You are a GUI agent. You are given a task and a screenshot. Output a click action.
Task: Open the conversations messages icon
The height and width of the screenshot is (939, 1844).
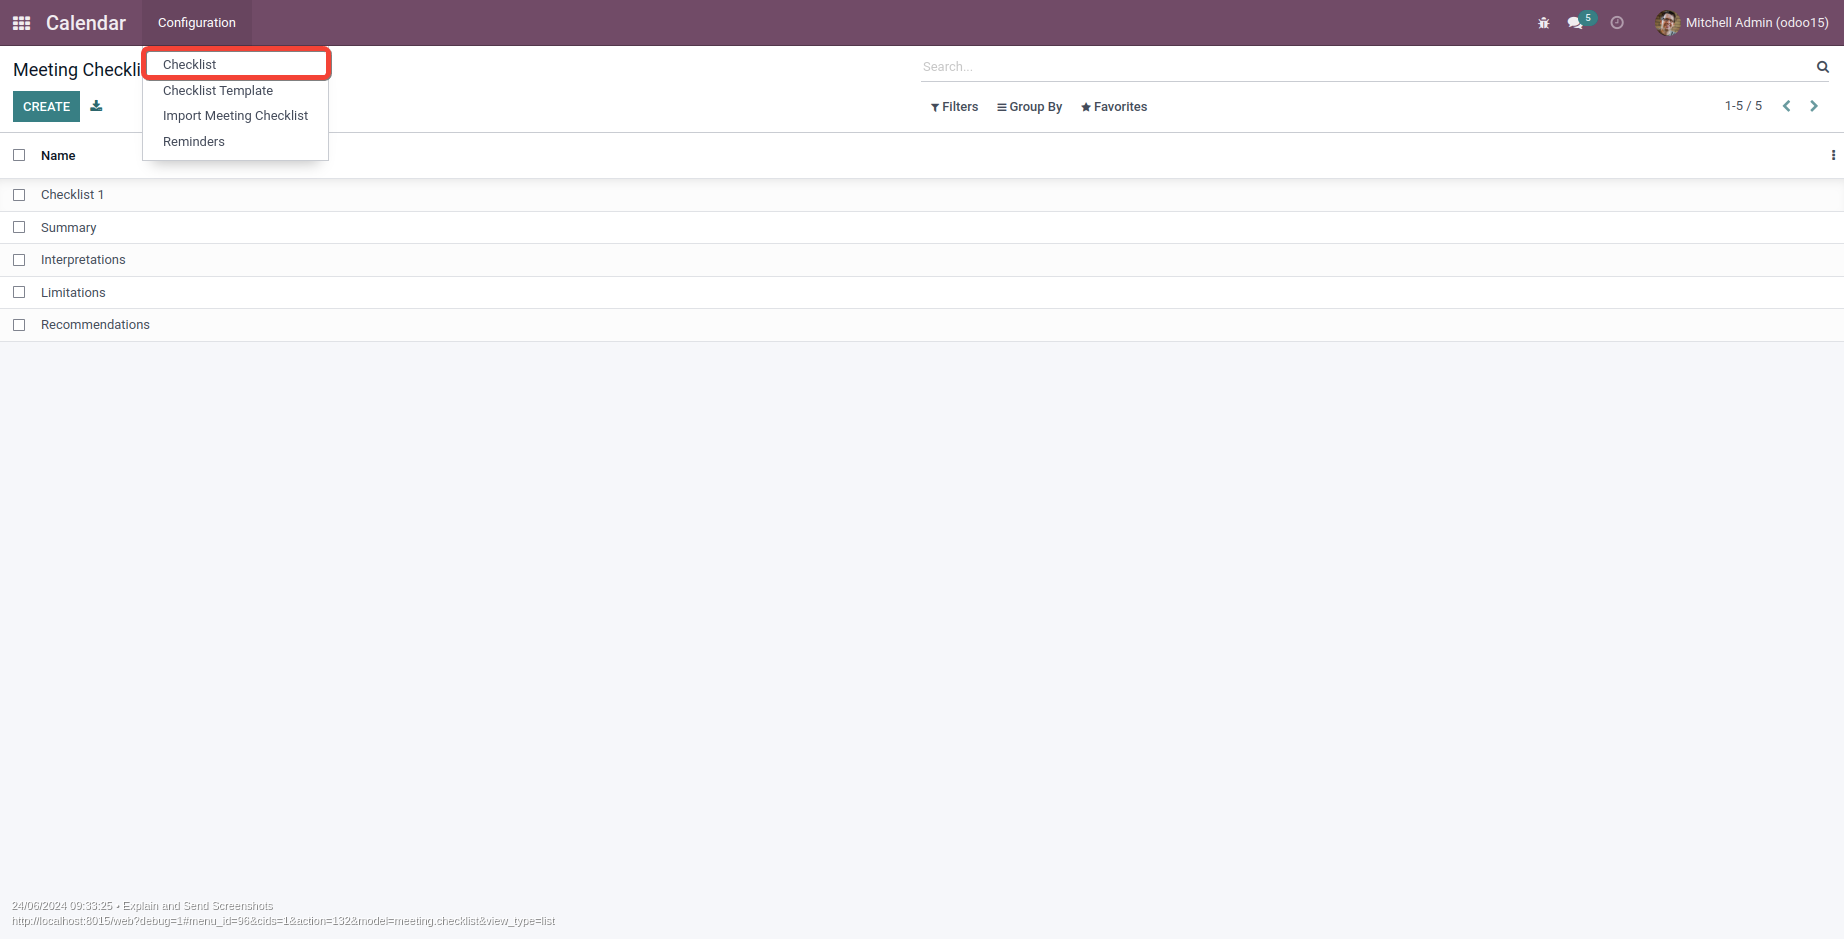1576,23
